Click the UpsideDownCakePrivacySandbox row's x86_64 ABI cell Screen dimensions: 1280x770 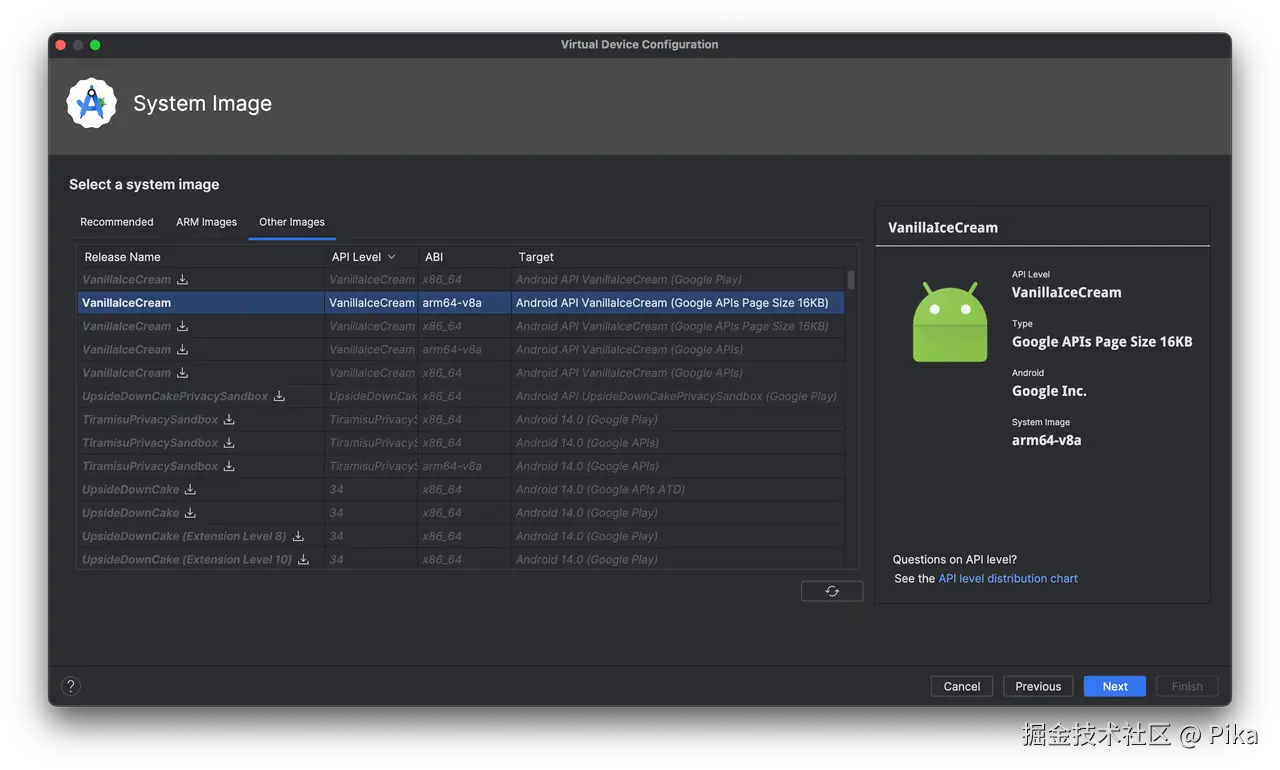click(x=442, y=396)
